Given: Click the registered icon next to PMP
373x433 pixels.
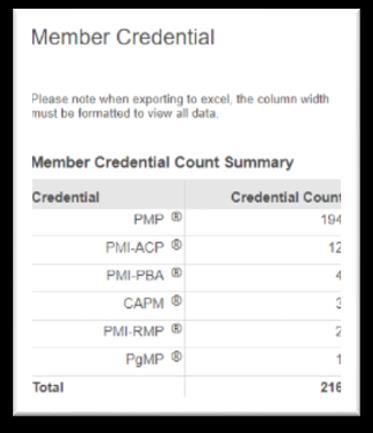Looking at the screenshot, I should pos(177,217).
